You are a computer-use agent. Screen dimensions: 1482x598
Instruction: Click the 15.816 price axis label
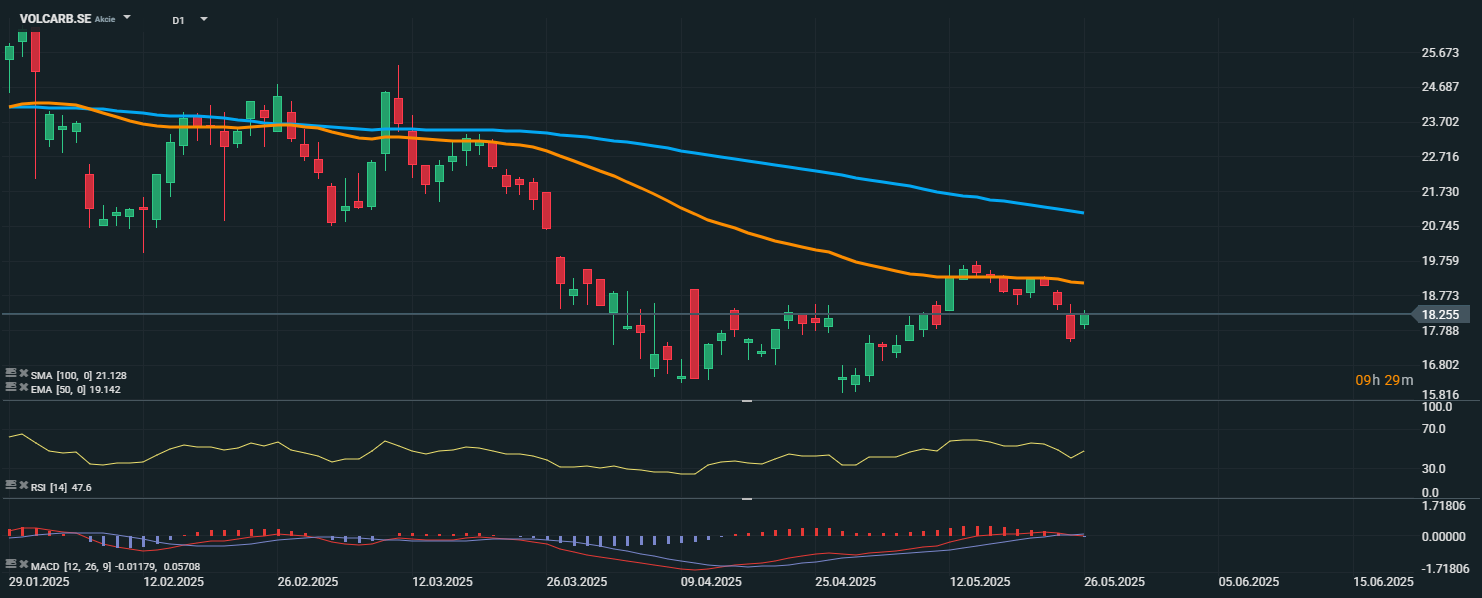(x=1439, y=394)
